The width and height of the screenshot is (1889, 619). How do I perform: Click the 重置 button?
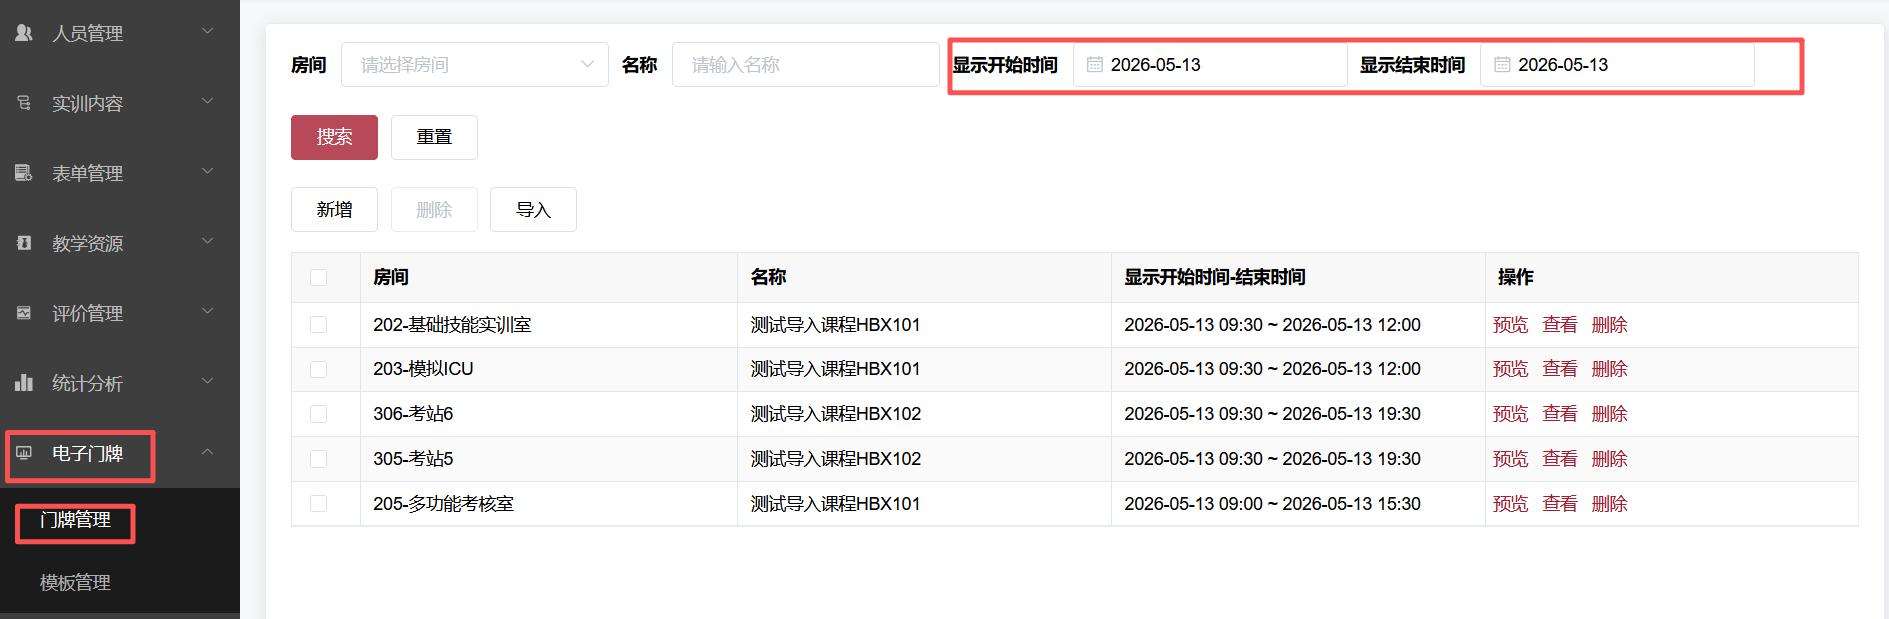click(x=434, y=137)
